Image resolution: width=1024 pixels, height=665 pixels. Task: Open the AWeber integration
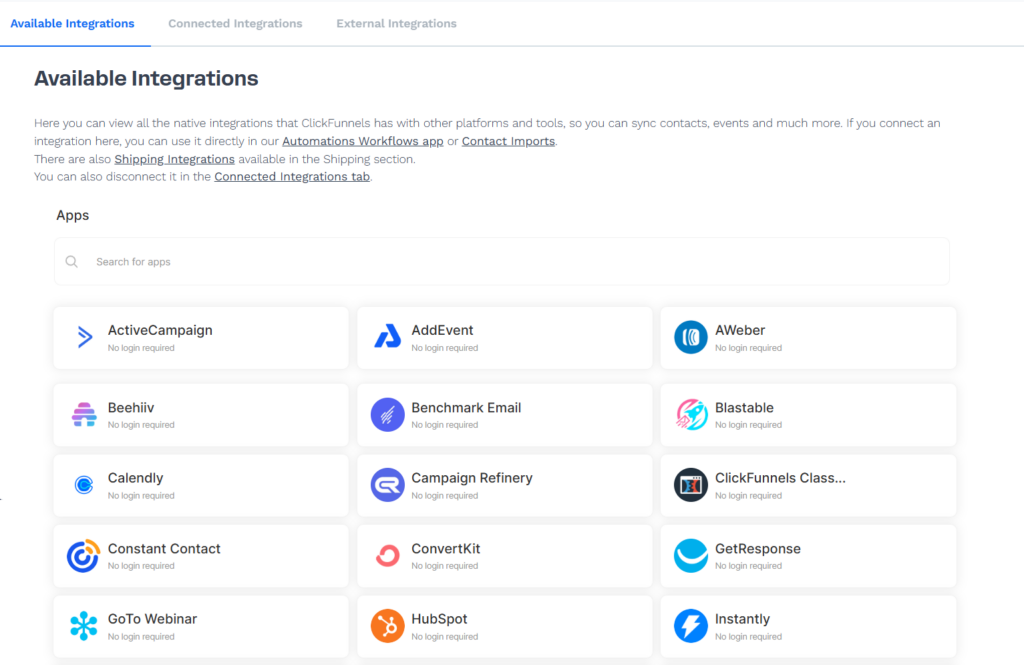tap(690, 337)
